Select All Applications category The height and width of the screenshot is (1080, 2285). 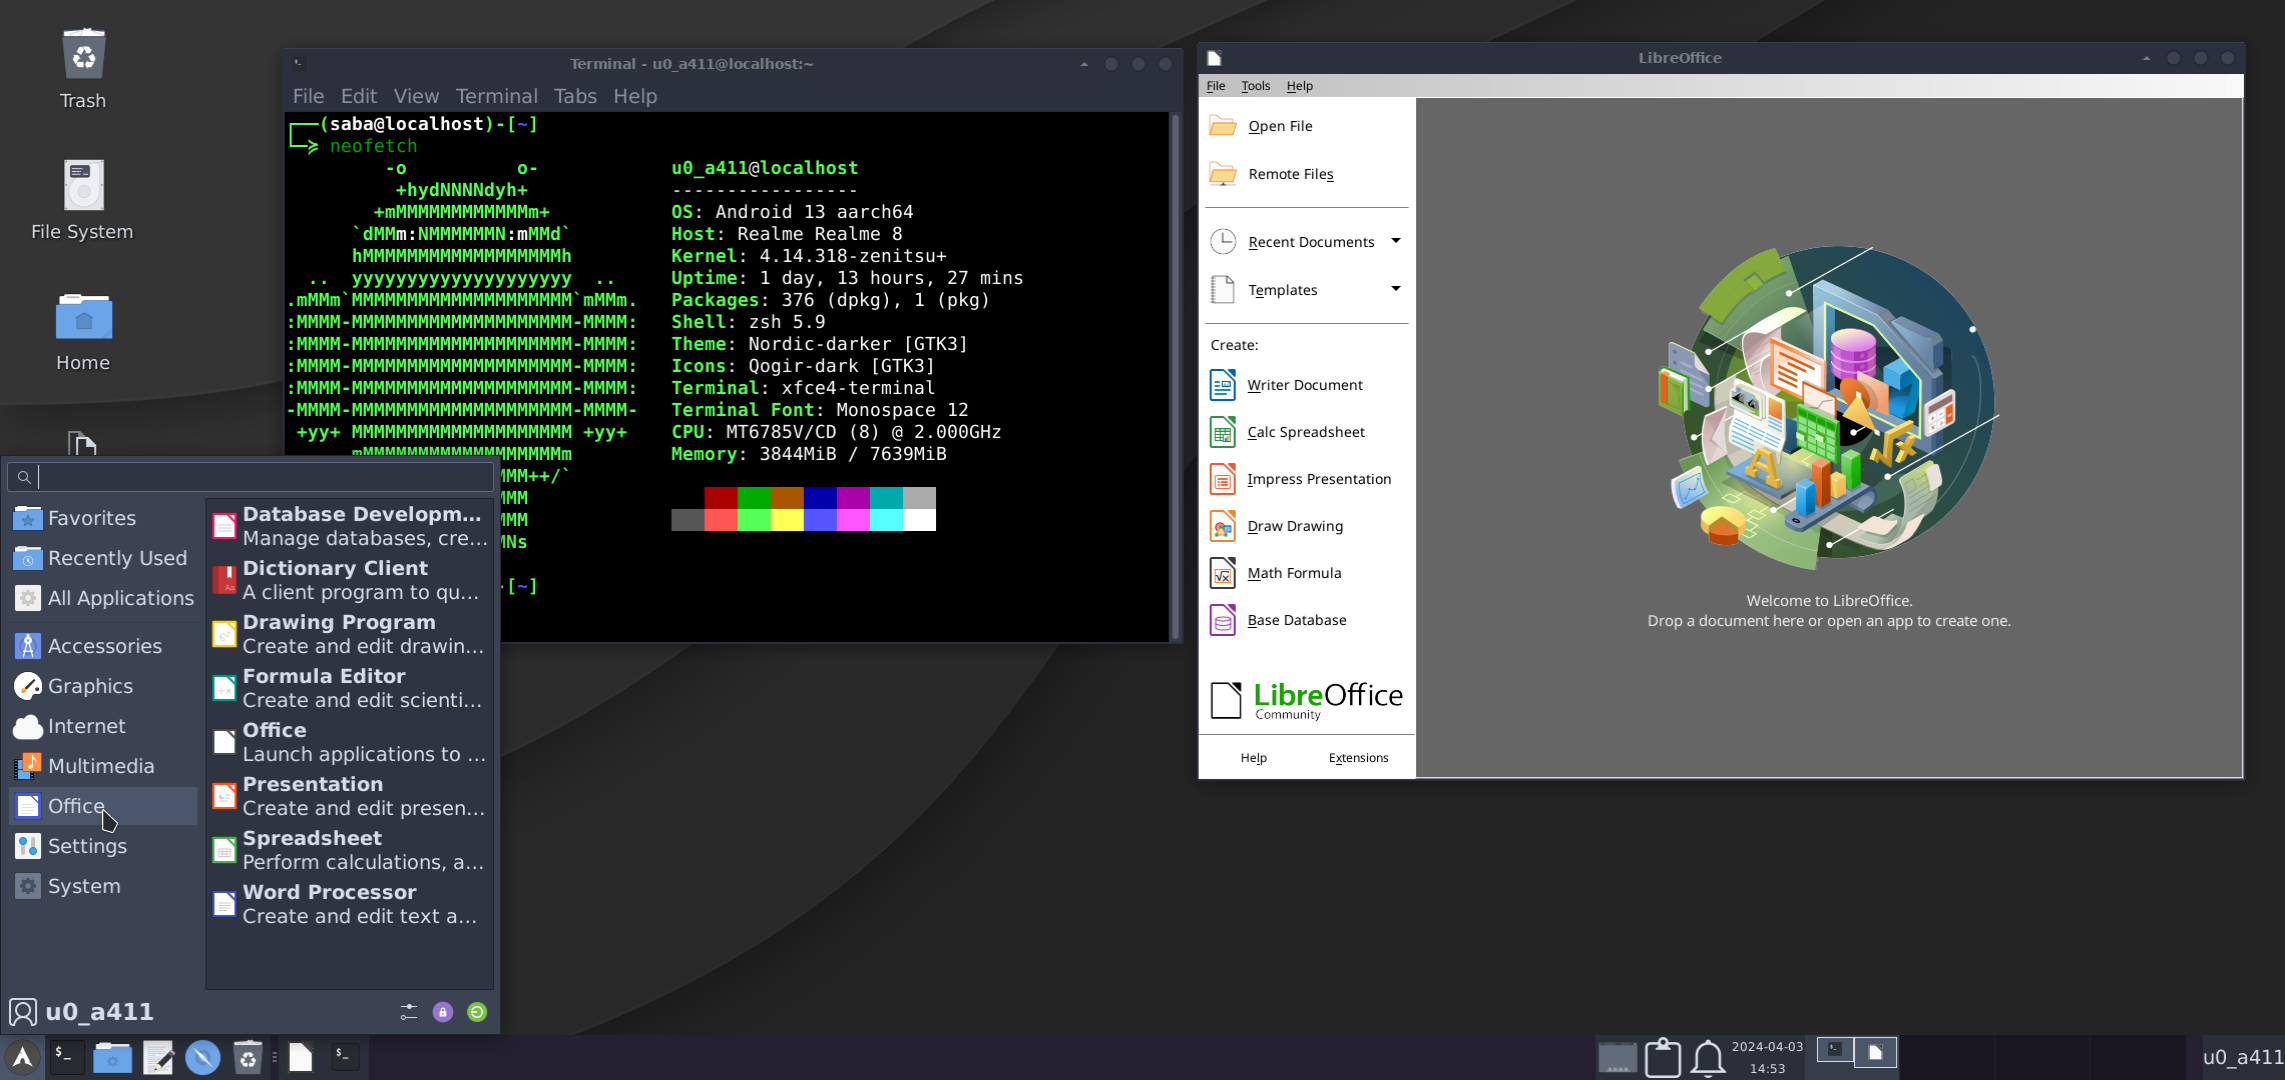103,598
